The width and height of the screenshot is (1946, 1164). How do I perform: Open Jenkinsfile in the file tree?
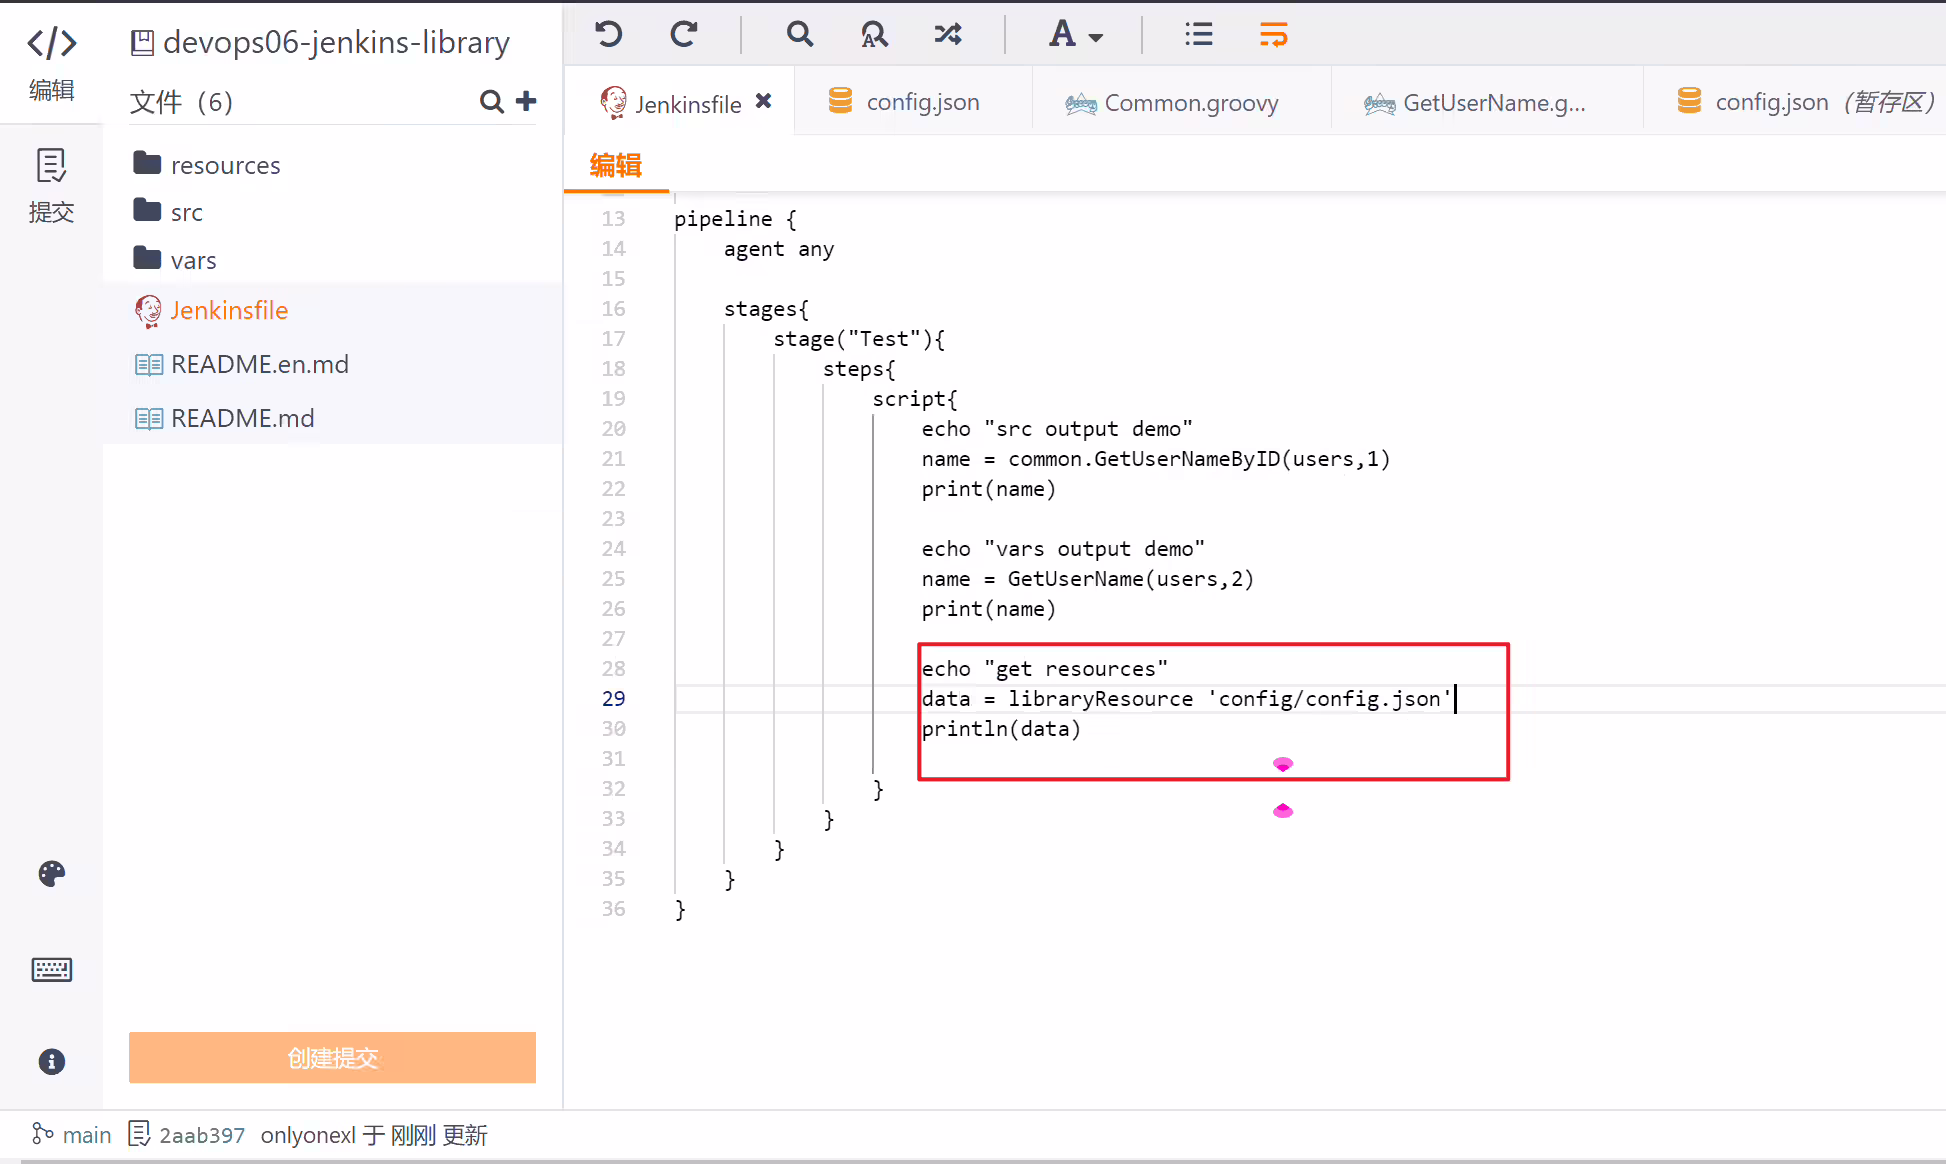pyautogui.click(x=211, y=311)
